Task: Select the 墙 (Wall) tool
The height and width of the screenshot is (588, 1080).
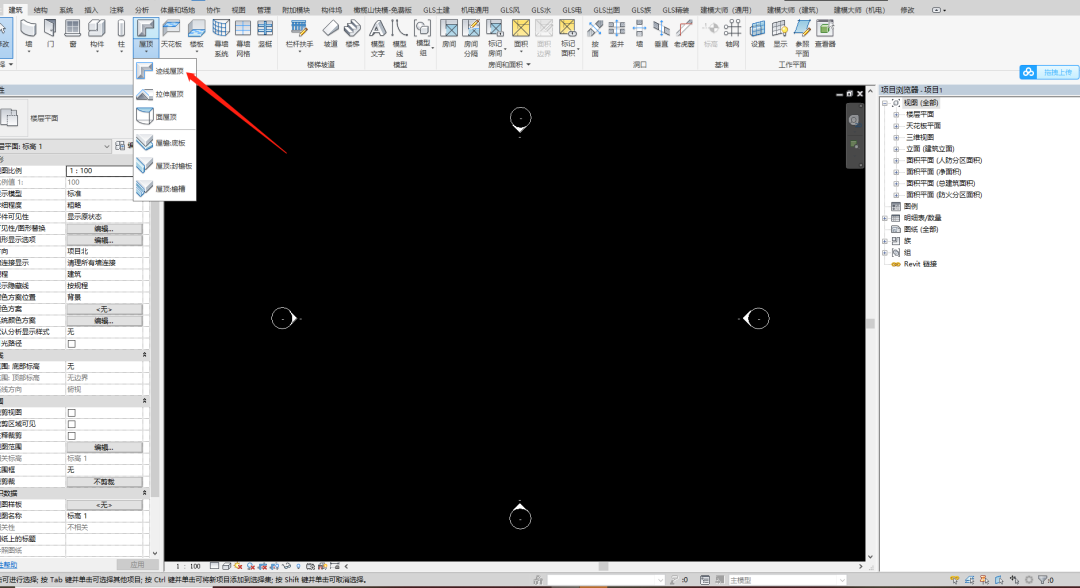Action: pyautogui.click(x=28, y=34)
